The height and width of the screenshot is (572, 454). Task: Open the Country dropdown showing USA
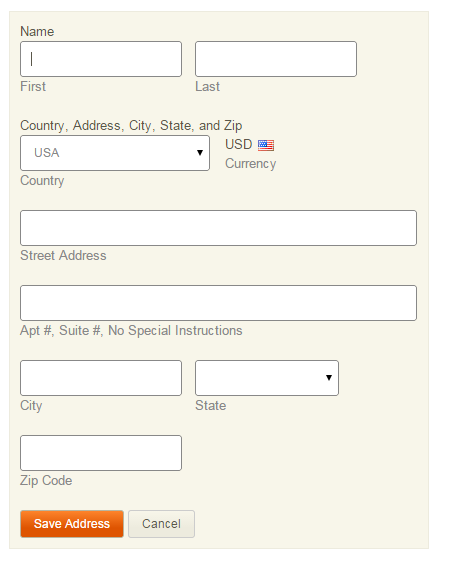[x=115, y=153]
